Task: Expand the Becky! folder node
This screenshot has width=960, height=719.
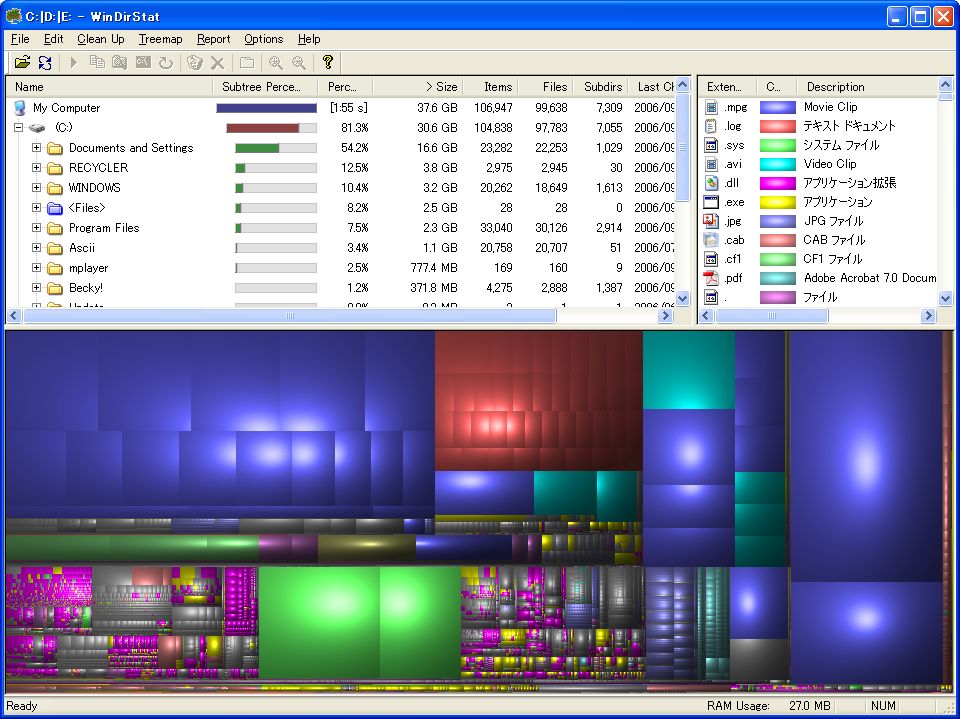Action: tap(37, 288)
